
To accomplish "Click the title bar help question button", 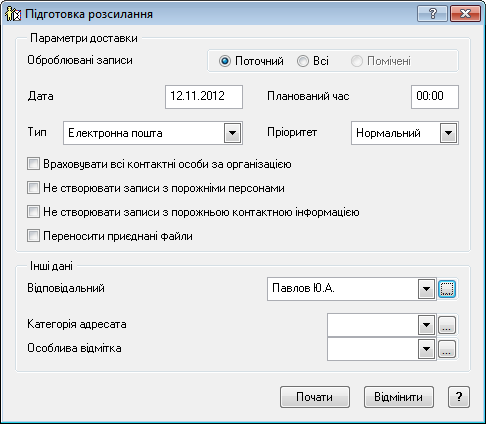I will click(x=432, y=13).
